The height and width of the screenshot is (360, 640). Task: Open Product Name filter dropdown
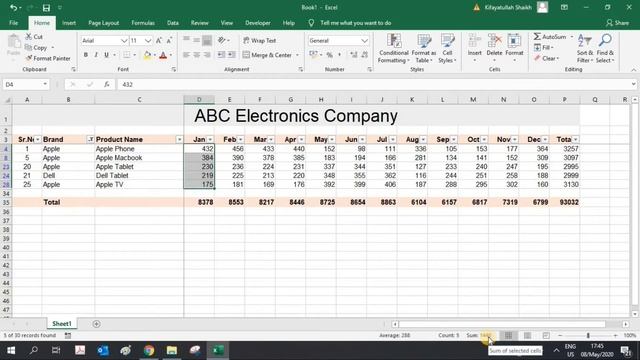179,140
